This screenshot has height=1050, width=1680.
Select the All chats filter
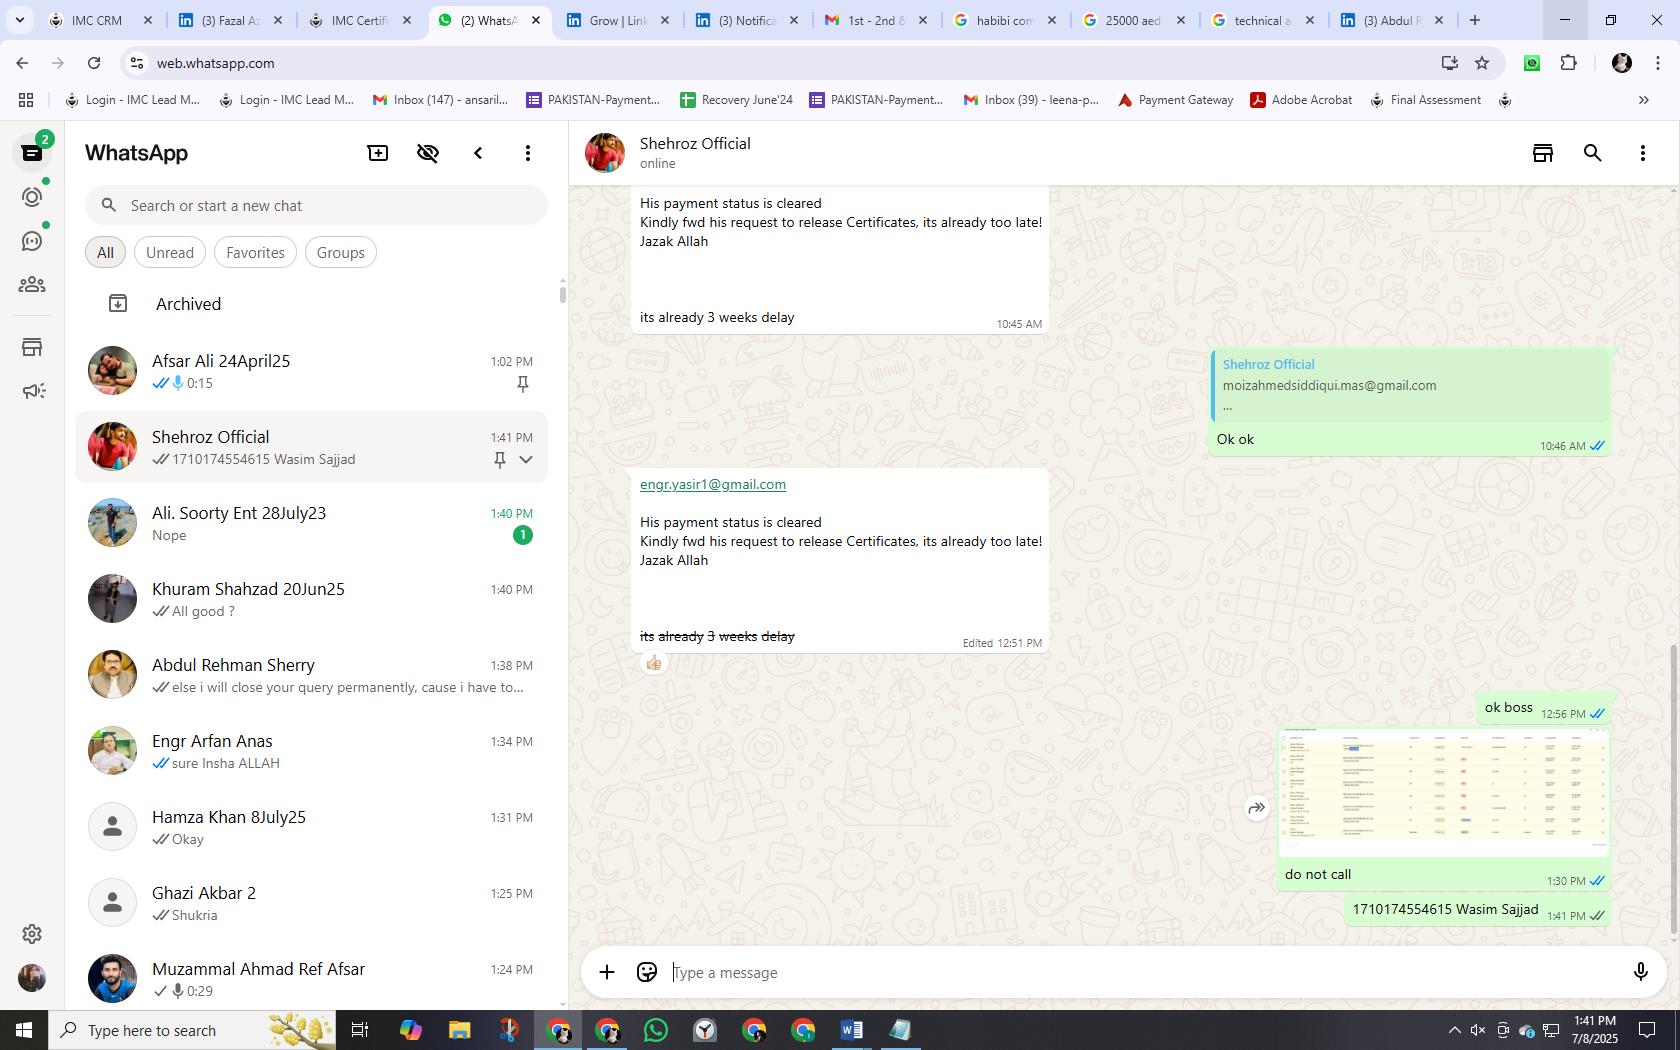click(105, 252)
